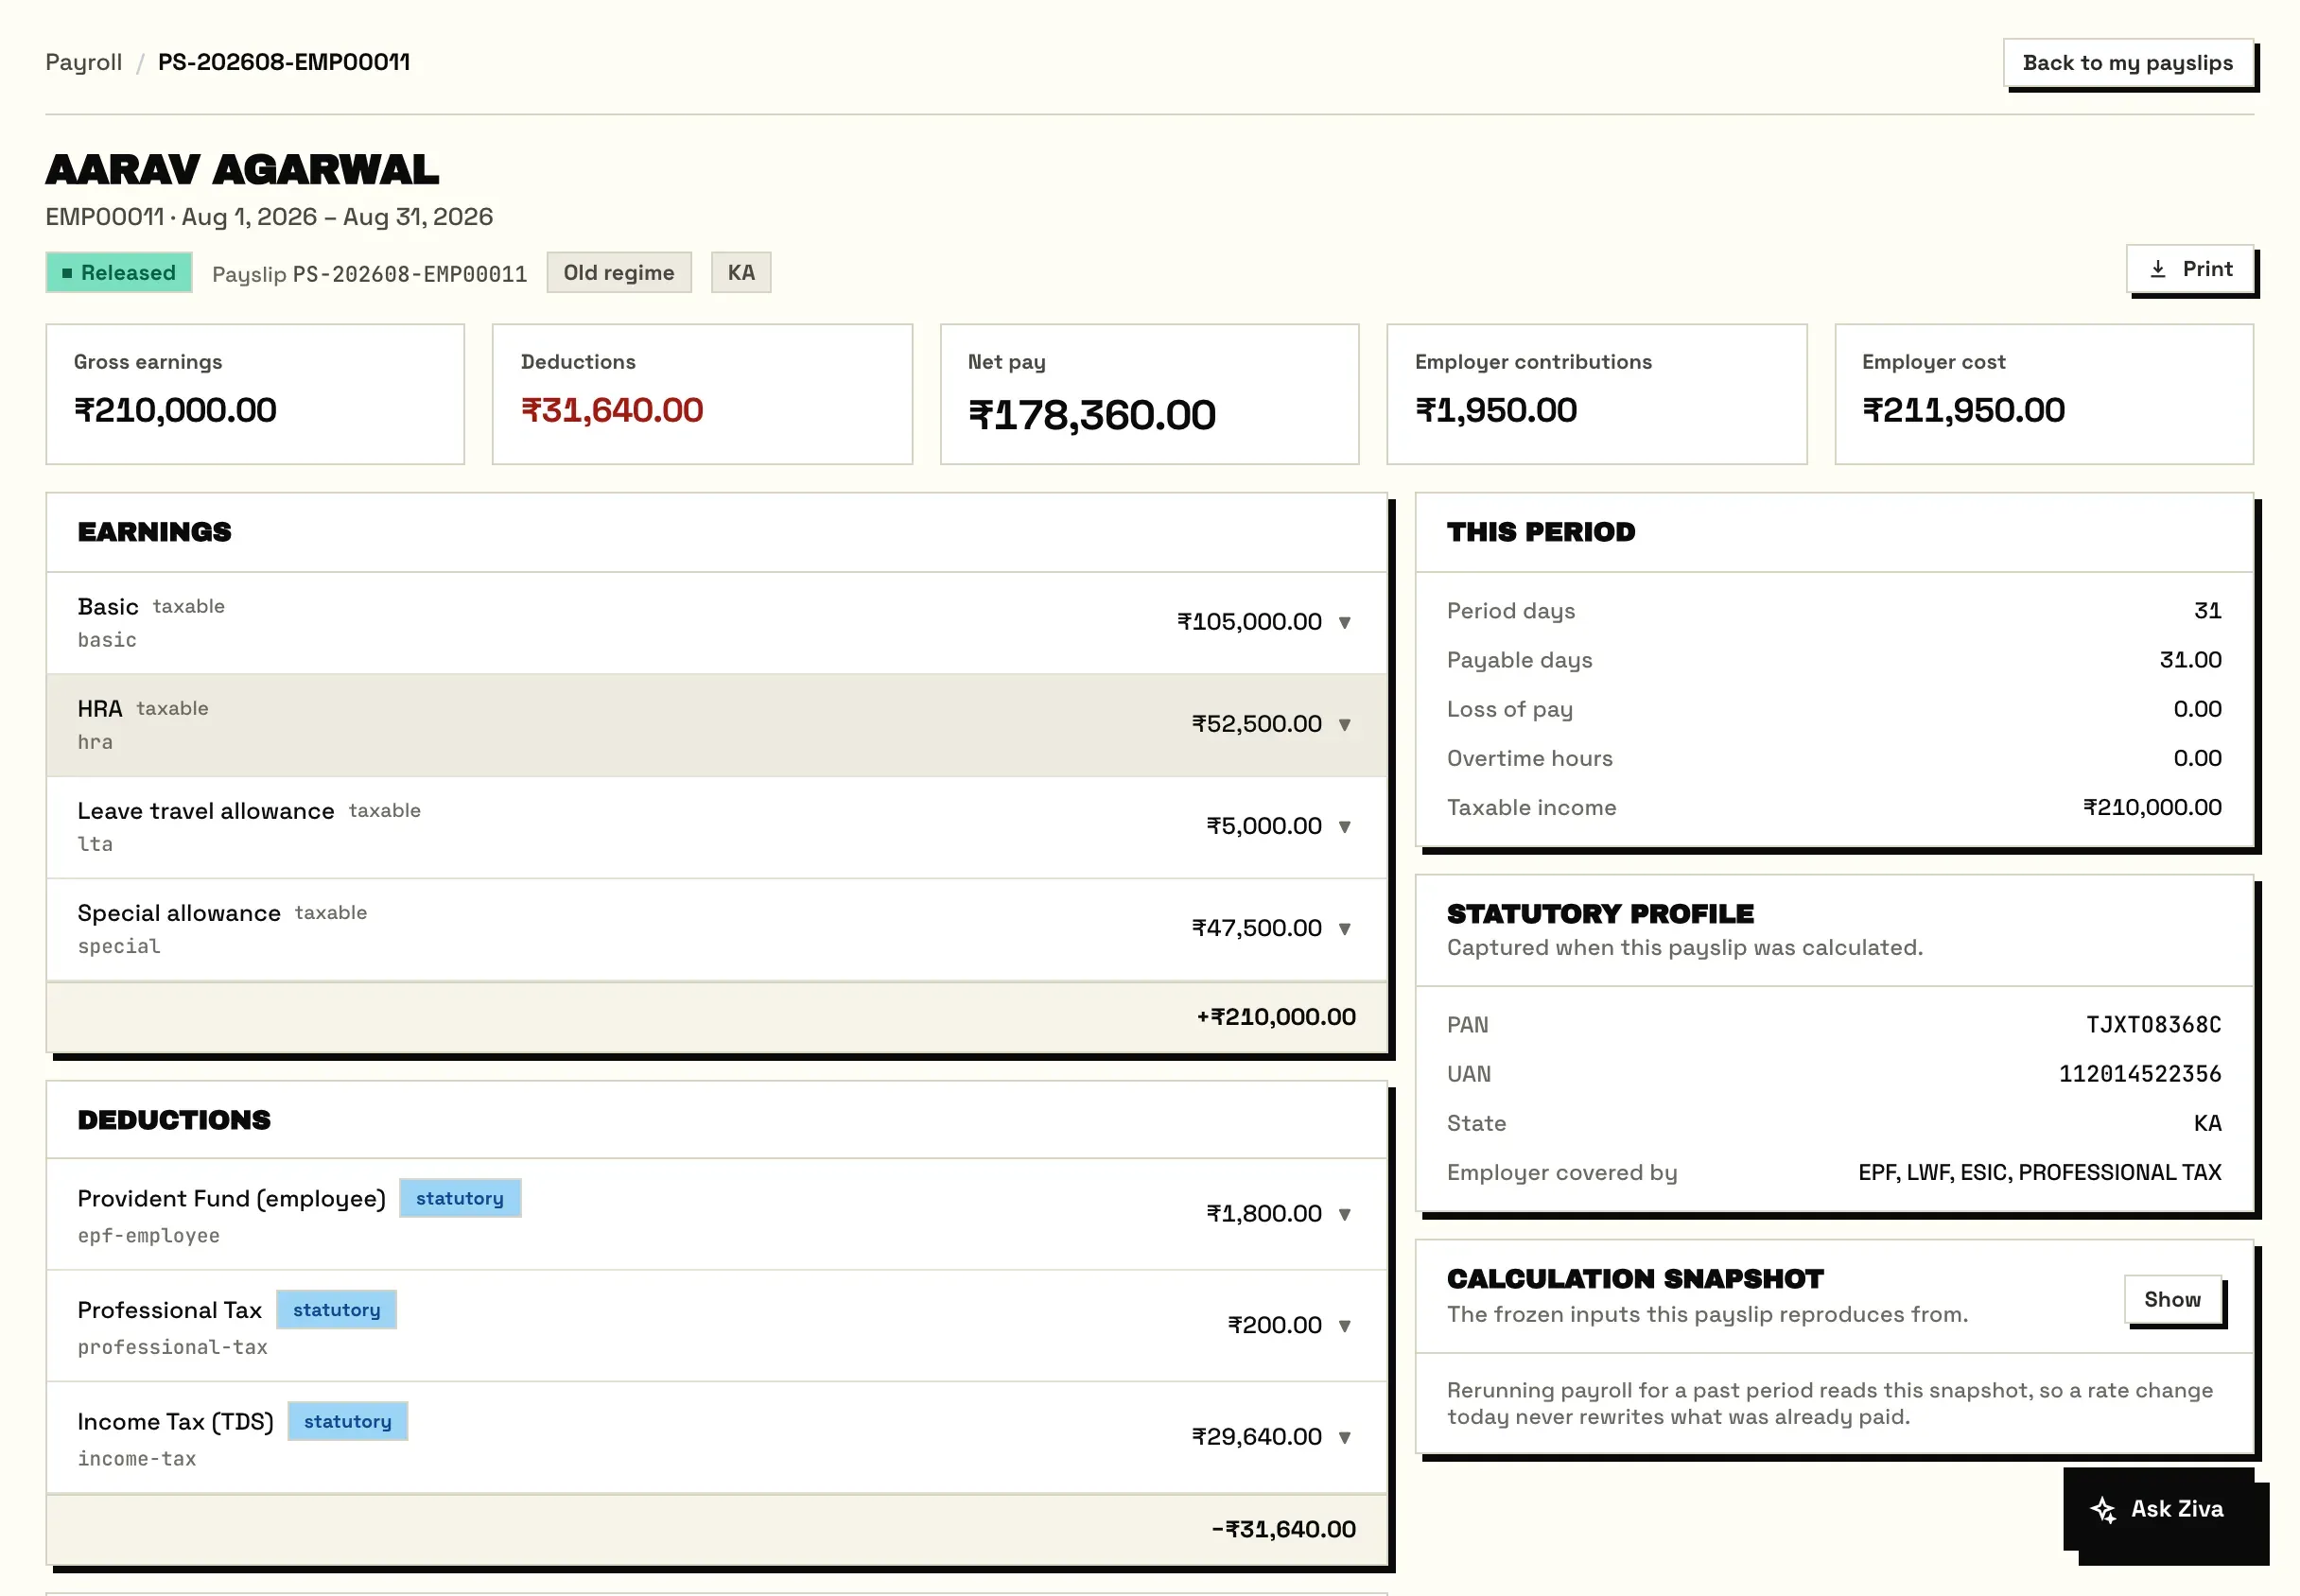Expand the Basic earnings row arrow
The height and width of the screenshot is (1596, 2300).
pos(1345,622)
